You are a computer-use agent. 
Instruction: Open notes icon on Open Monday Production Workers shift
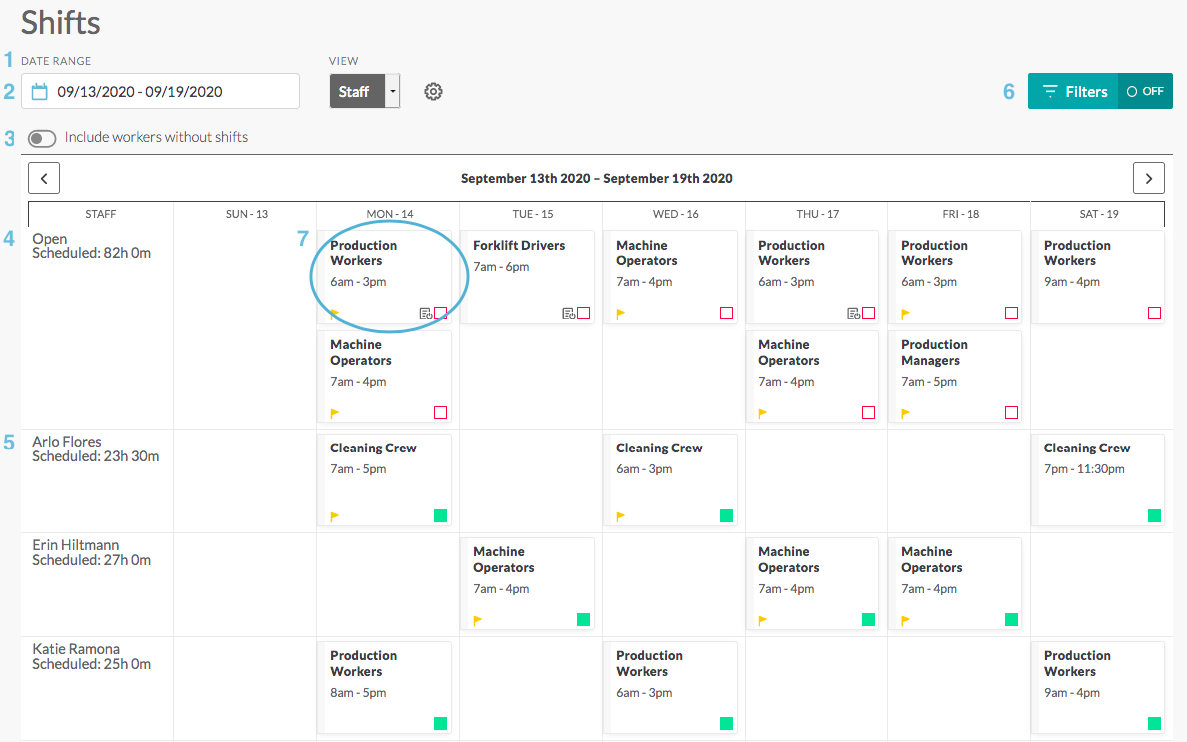pyautogui.click(x=425, y=313)
